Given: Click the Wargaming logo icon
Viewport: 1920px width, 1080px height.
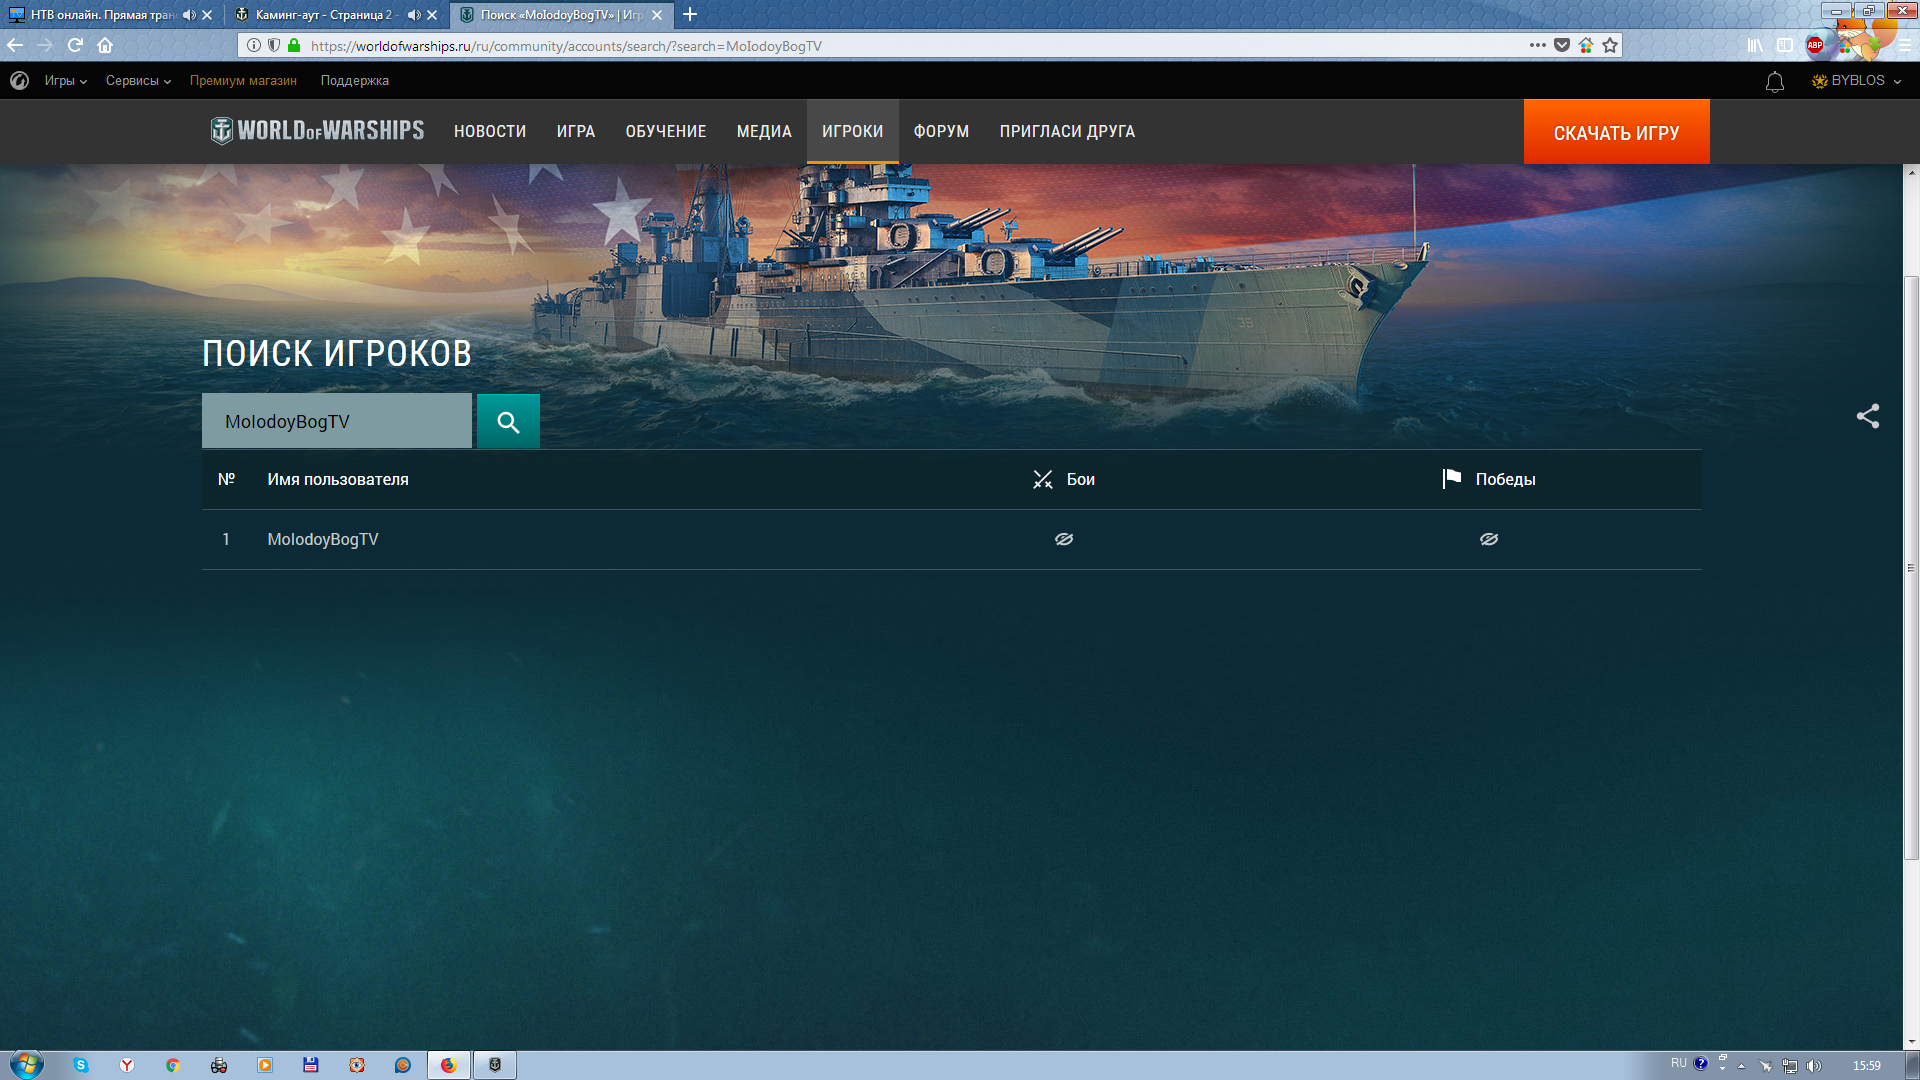Looking at the screenshot, I should click(x=19, y=81).
